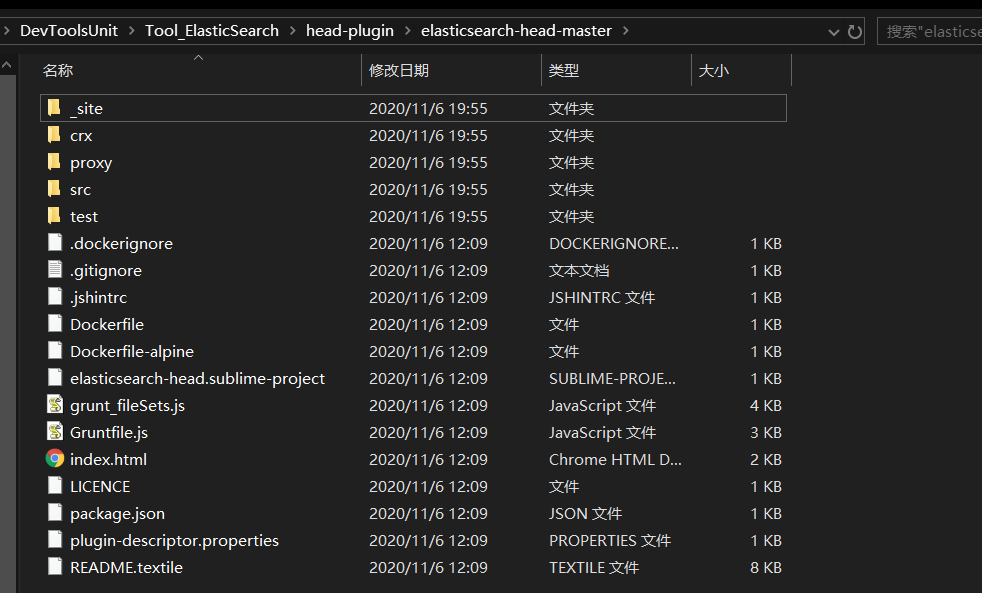This screenshot has height=593, width=982.
Task: Select the test folder name
Action: click(x=84, y=216)
